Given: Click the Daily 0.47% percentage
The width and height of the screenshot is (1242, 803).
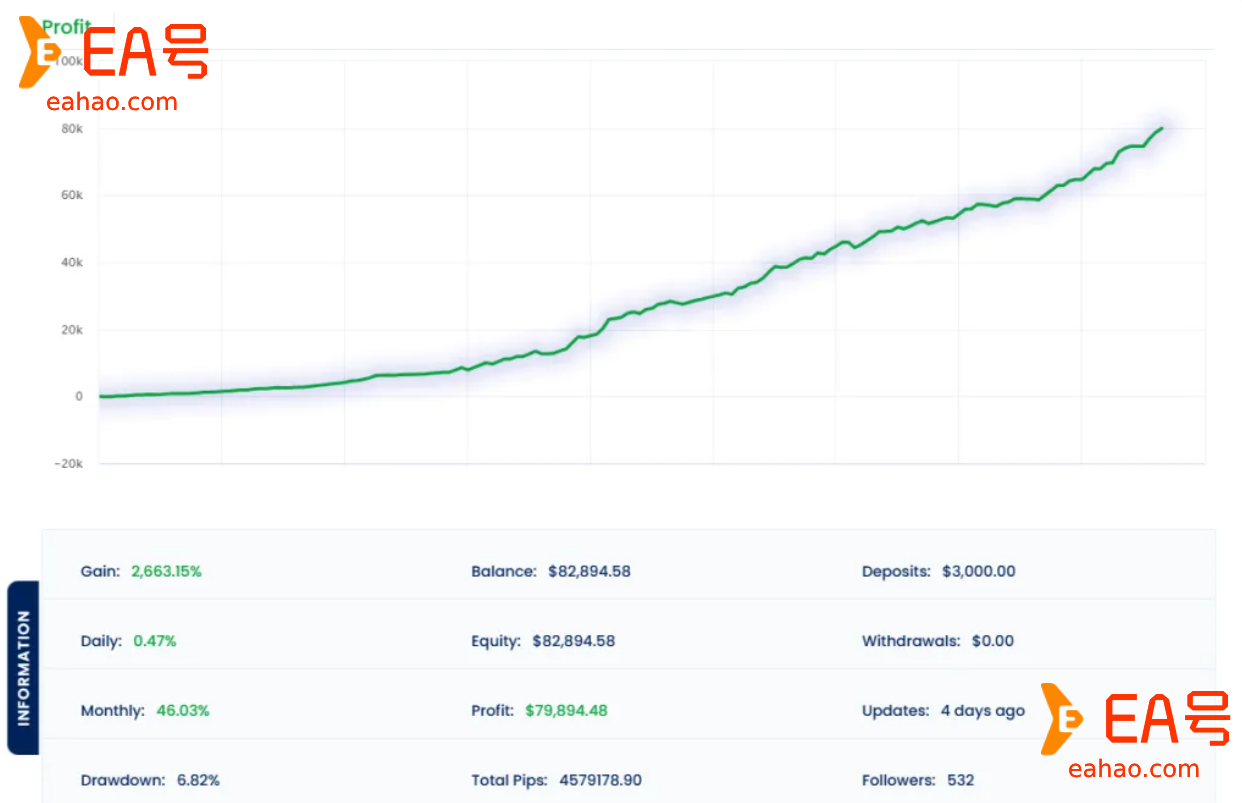Looking at the screenshot, I should pyautogui.click(x=154, y=641).
